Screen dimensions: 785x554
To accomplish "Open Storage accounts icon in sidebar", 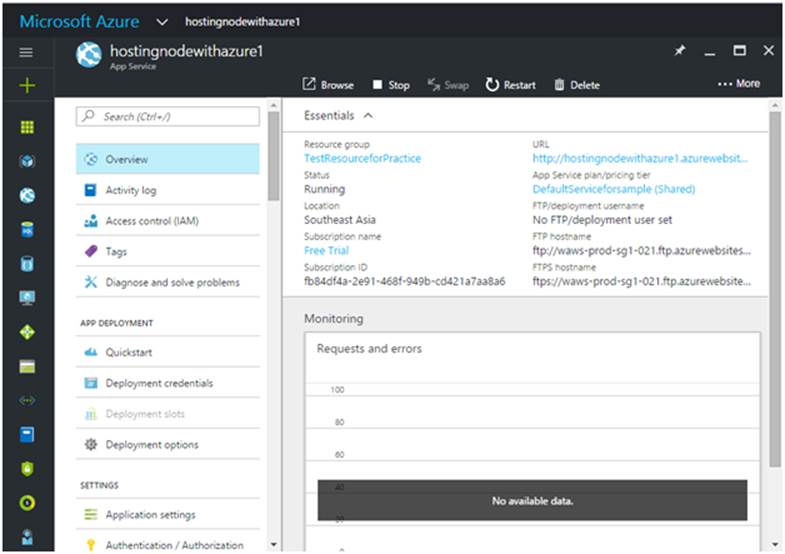I will tap(27, 366).
